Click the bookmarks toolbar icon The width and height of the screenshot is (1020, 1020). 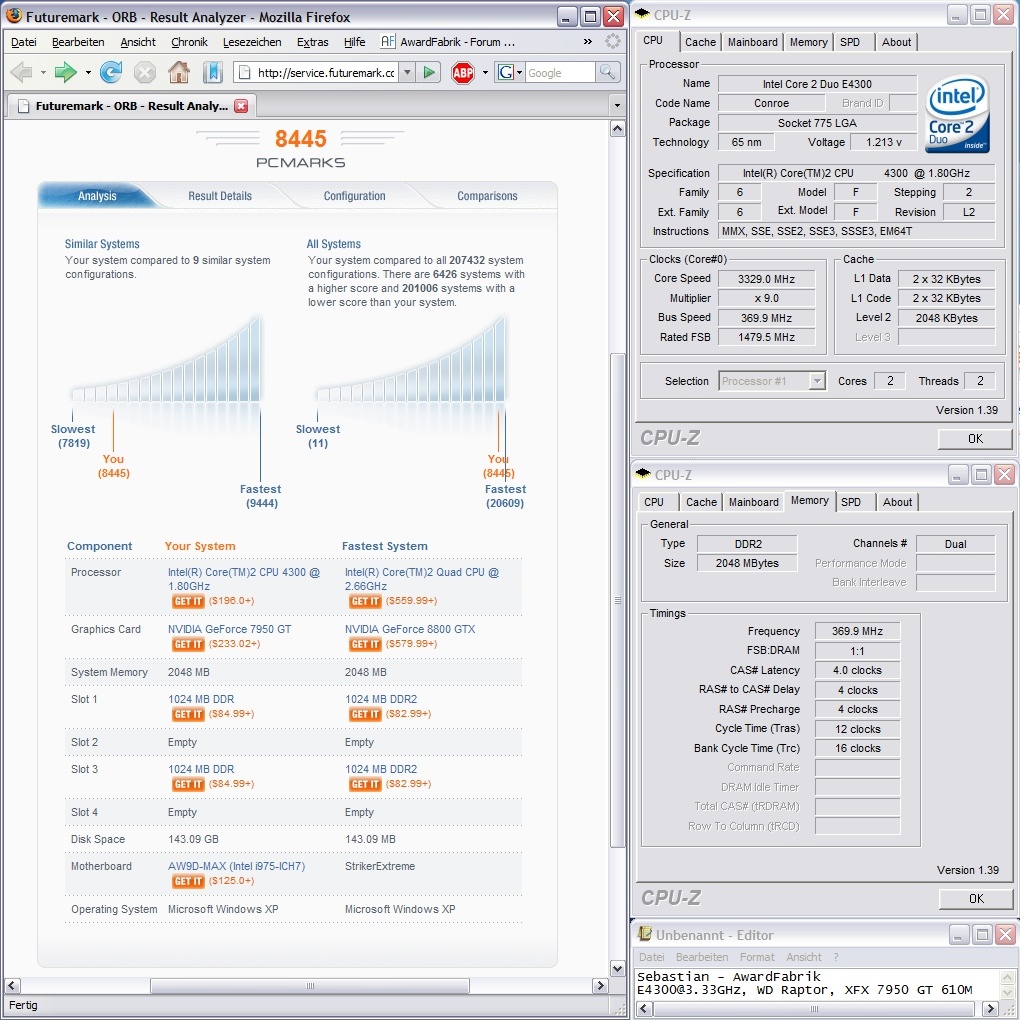[213, 72]
